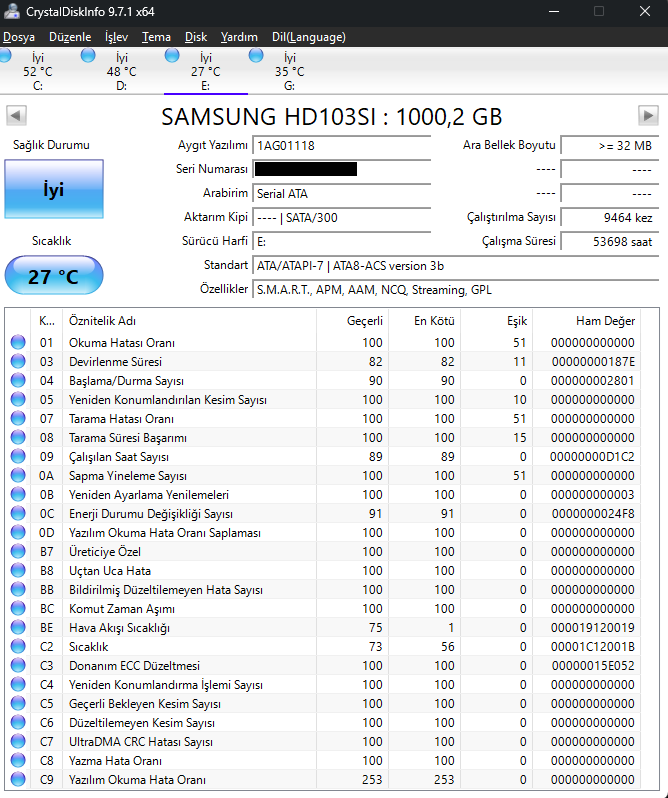Click the 27 °C temperature button
This screenshot has height=798, width=668.
pyautogui.click(x=54, y=275)
